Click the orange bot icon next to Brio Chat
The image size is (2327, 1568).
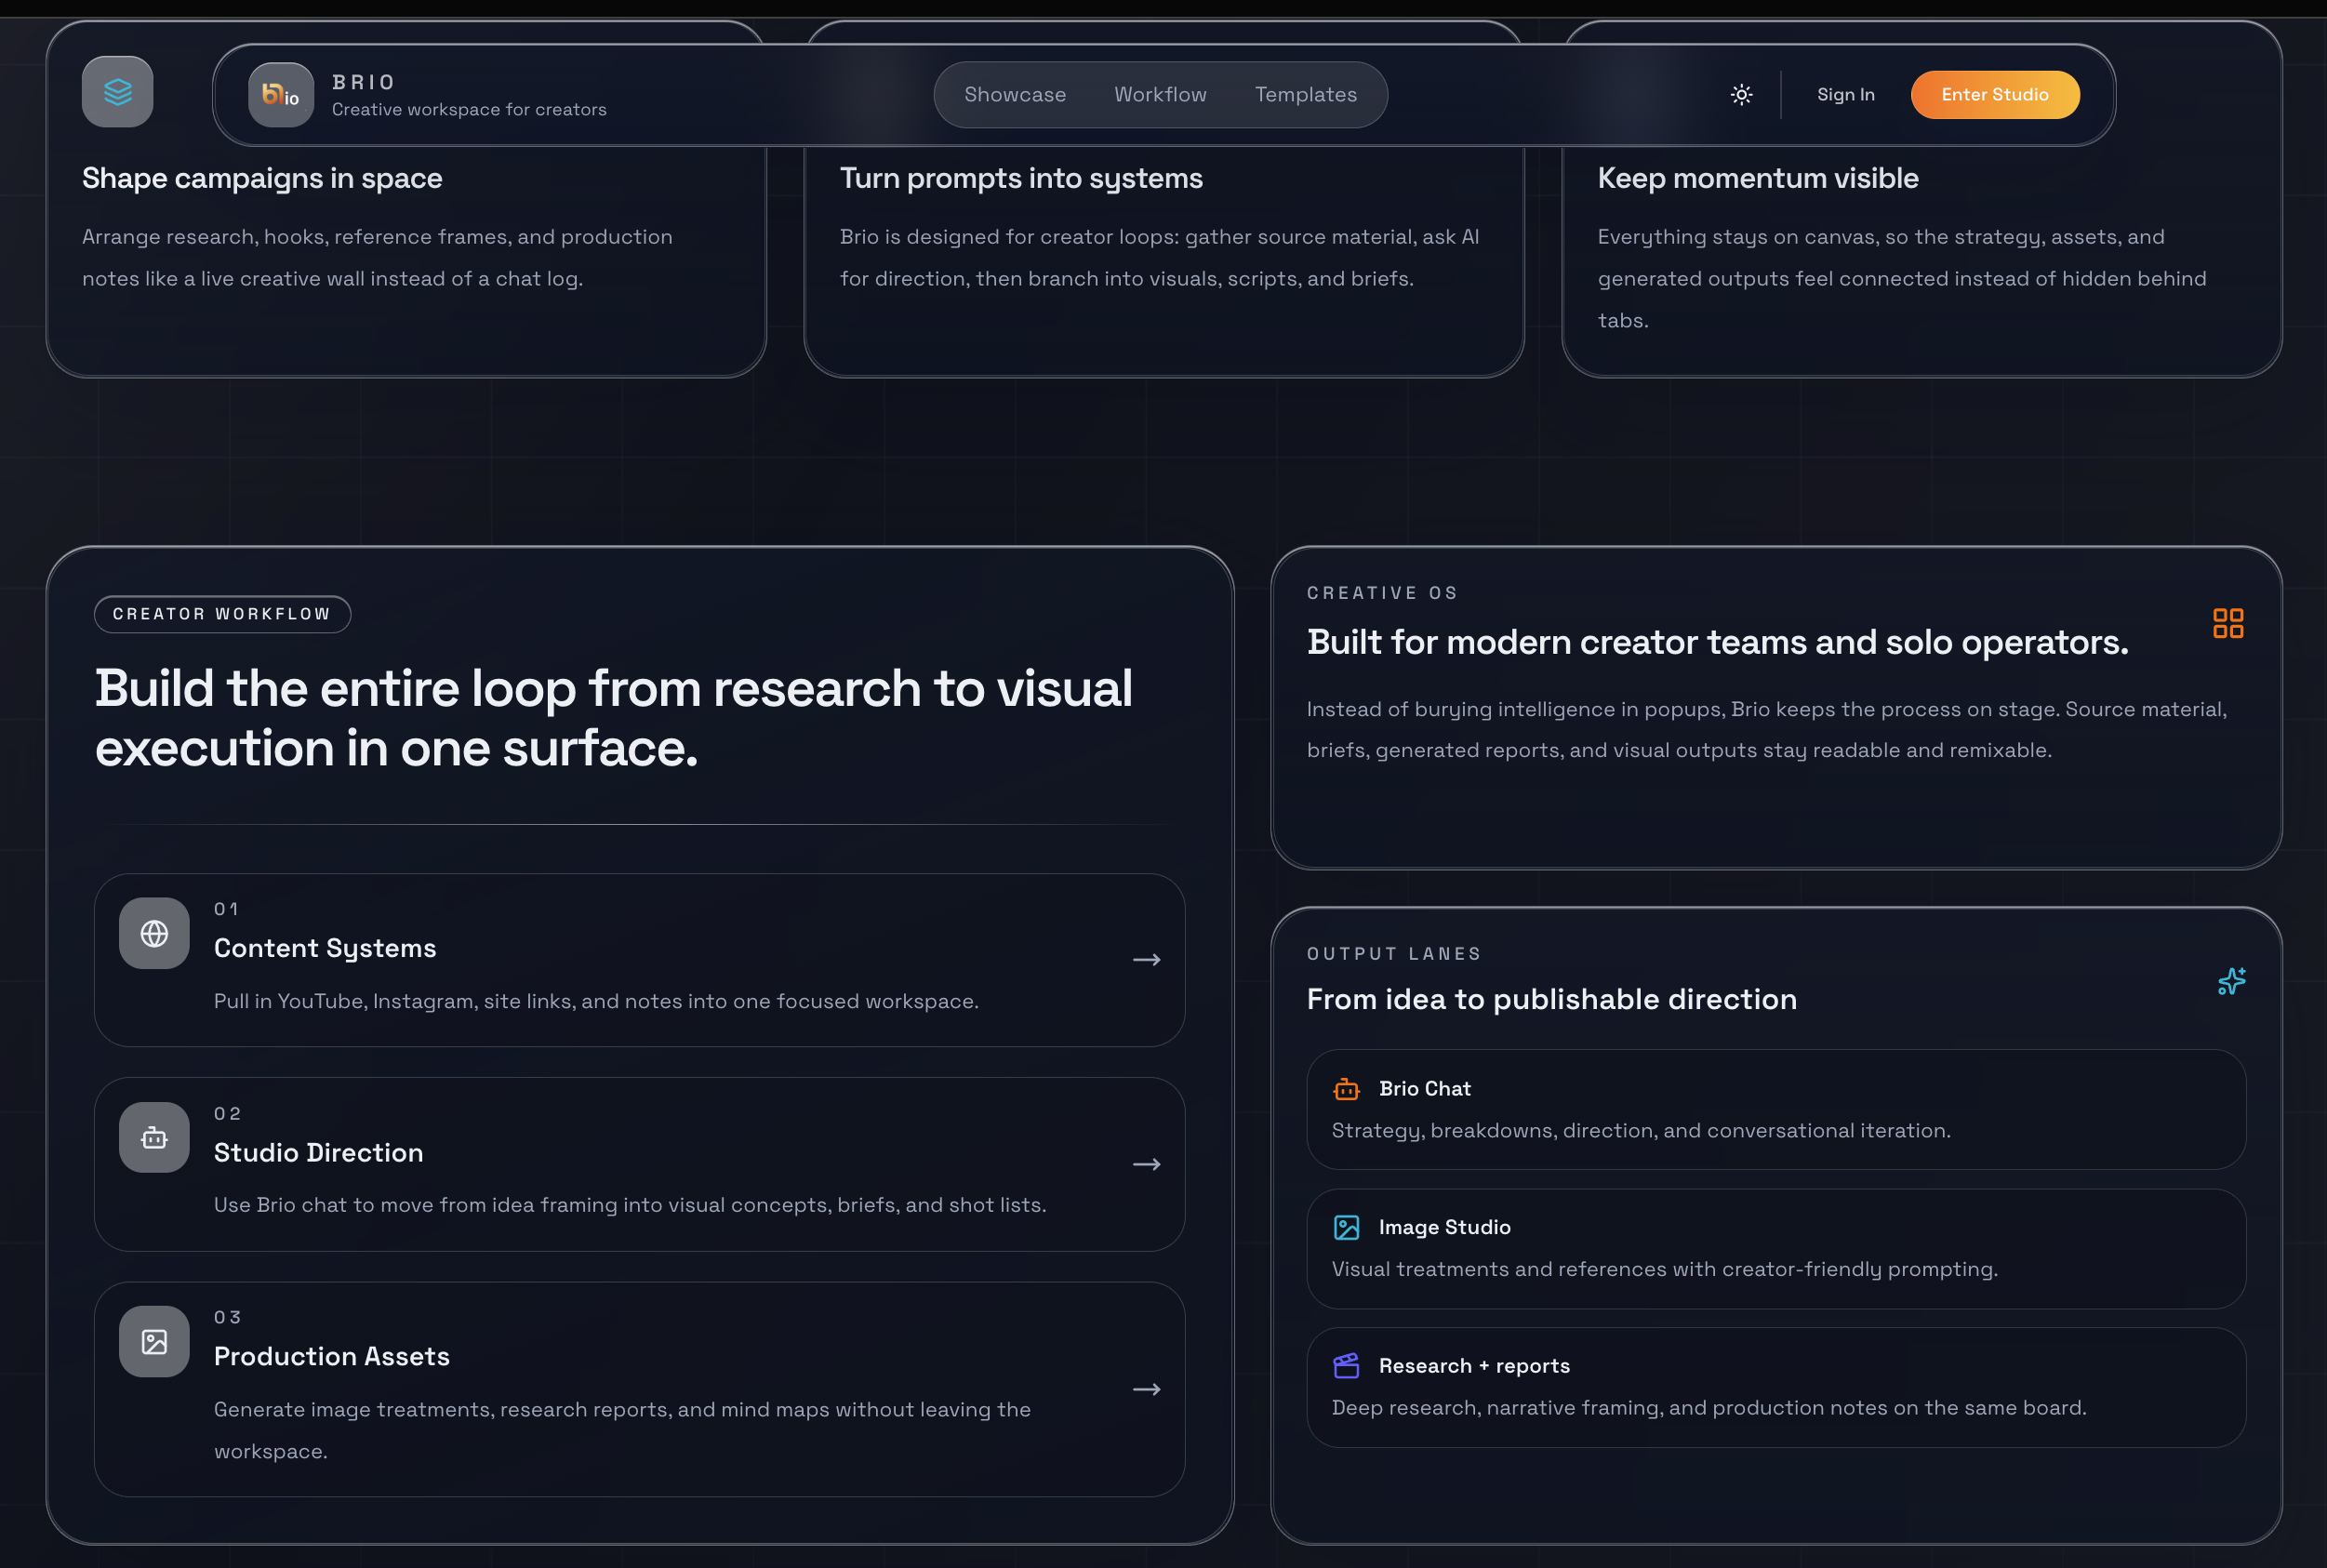click(x=1346, y=1089)
